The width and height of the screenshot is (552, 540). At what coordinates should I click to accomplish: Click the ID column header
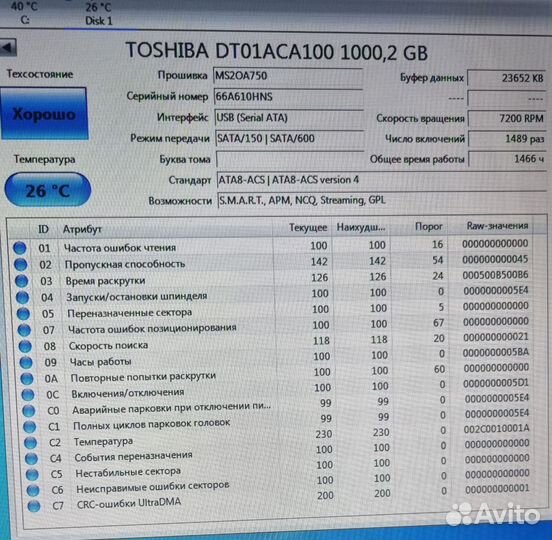43,230
